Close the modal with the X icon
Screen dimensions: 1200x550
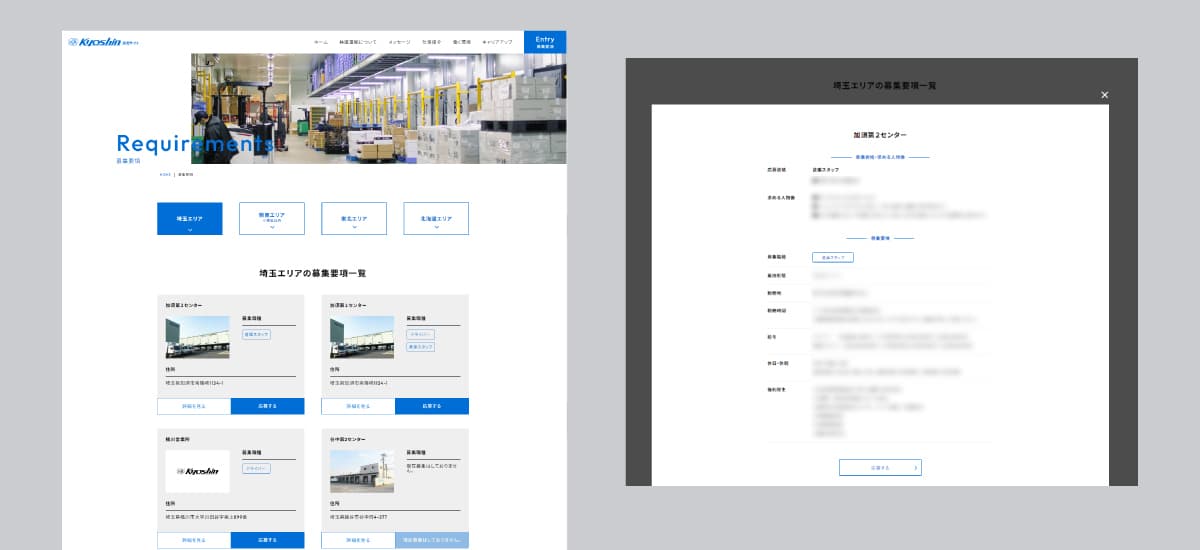click(1104, 95)
